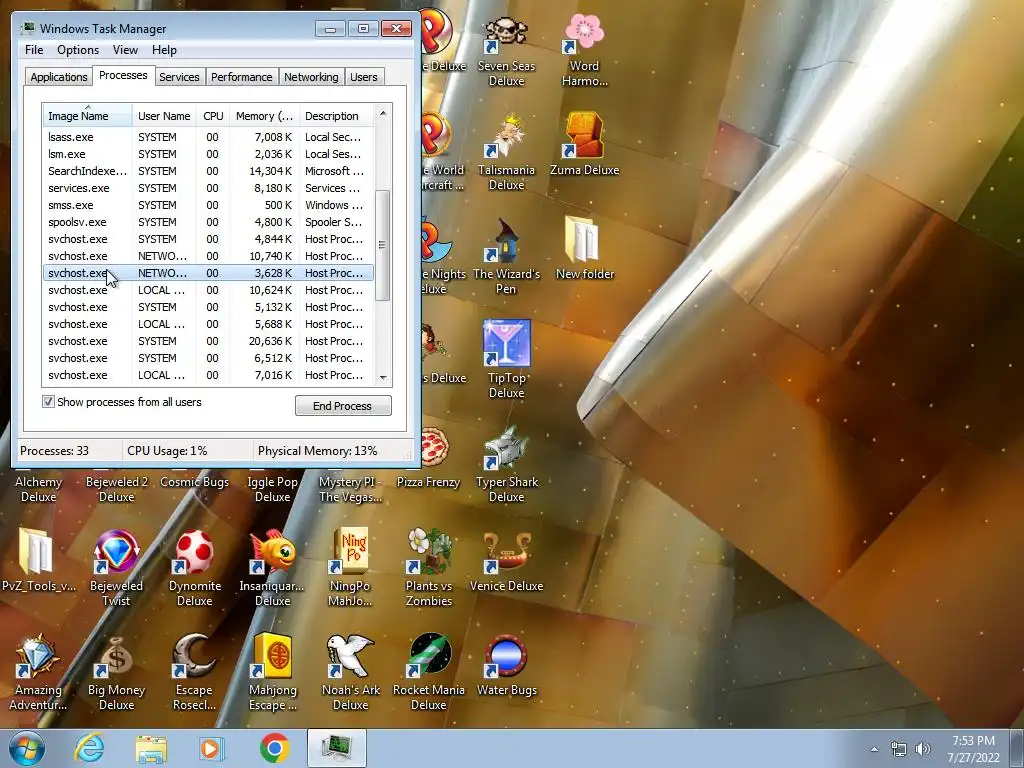Select svchost.exe row using 20,636 K
This screenshot has width=1024, height=768.
pyautogui.click(x=208, y=341)
